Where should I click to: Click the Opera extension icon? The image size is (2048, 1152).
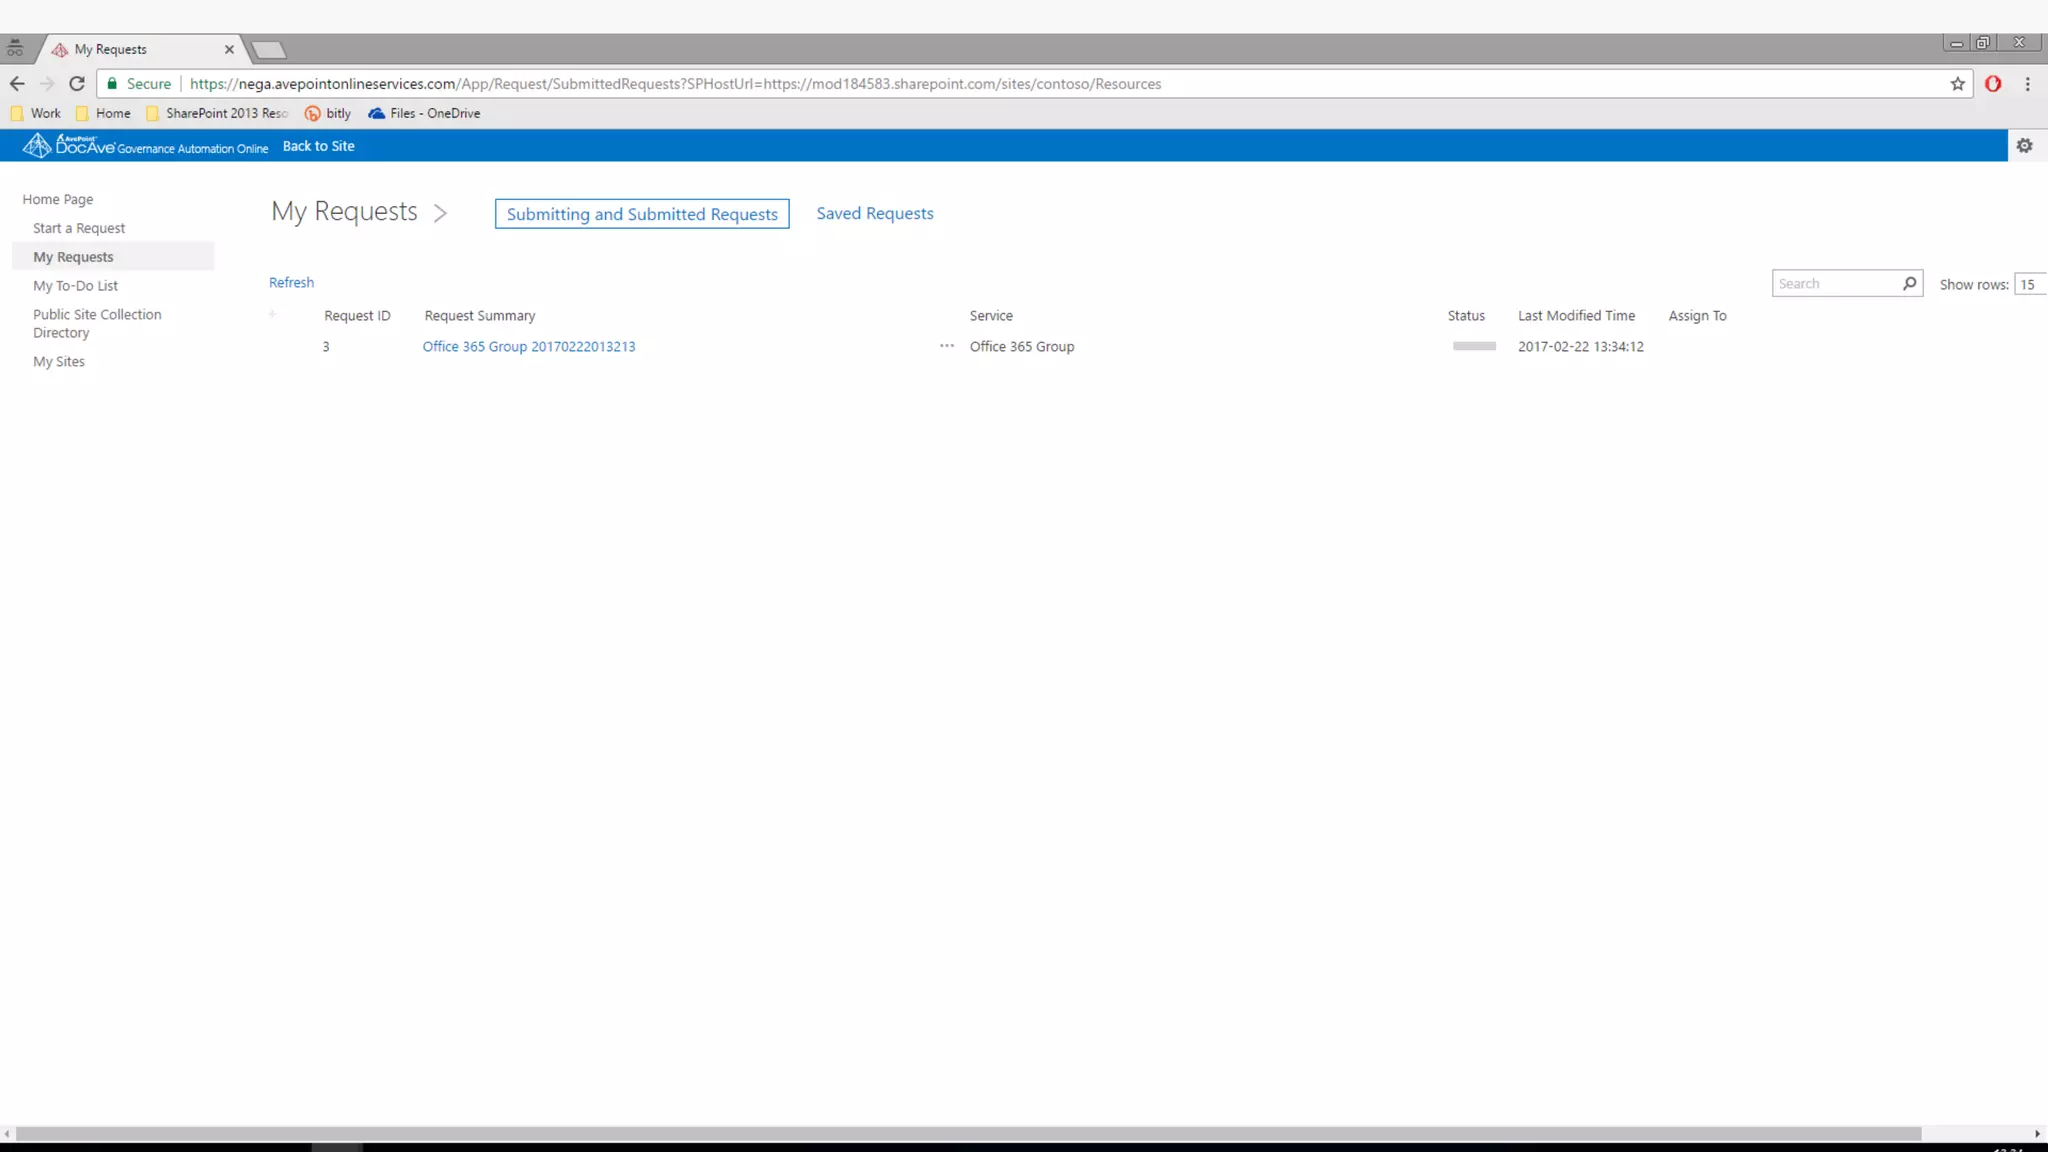(1992, 84)
